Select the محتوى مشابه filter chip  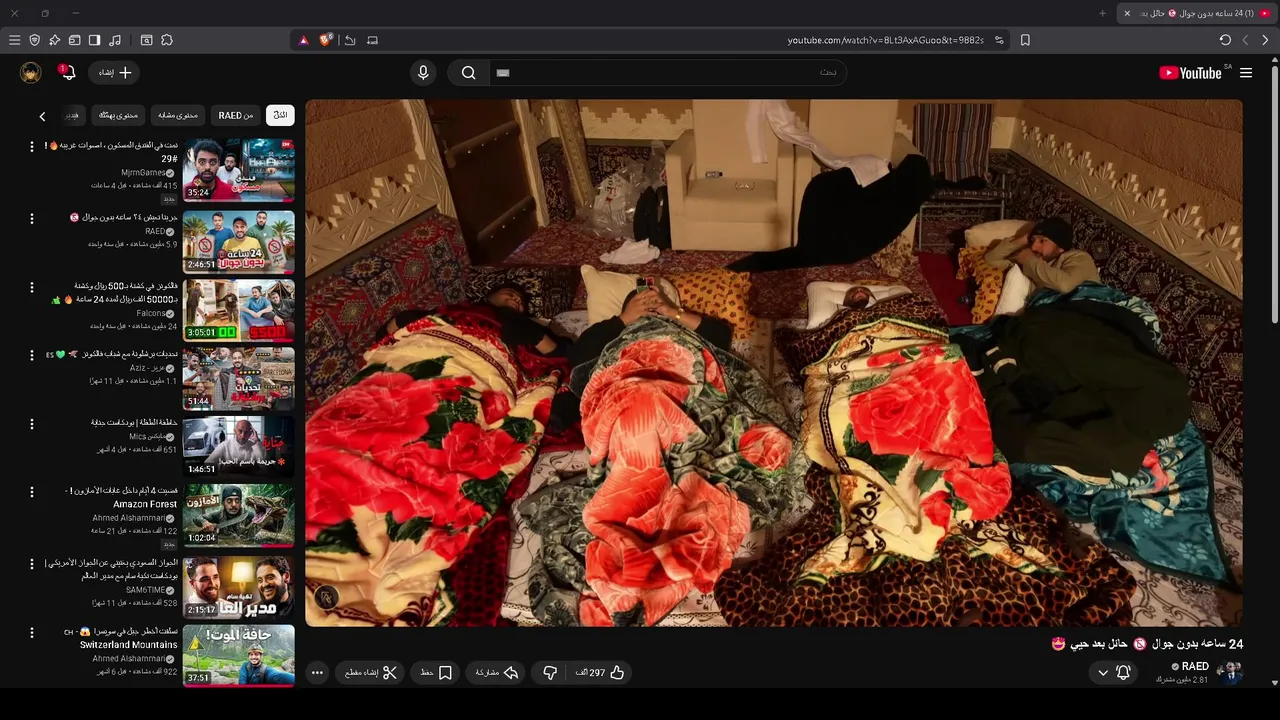pyautogui.click(x=178, y=115)
